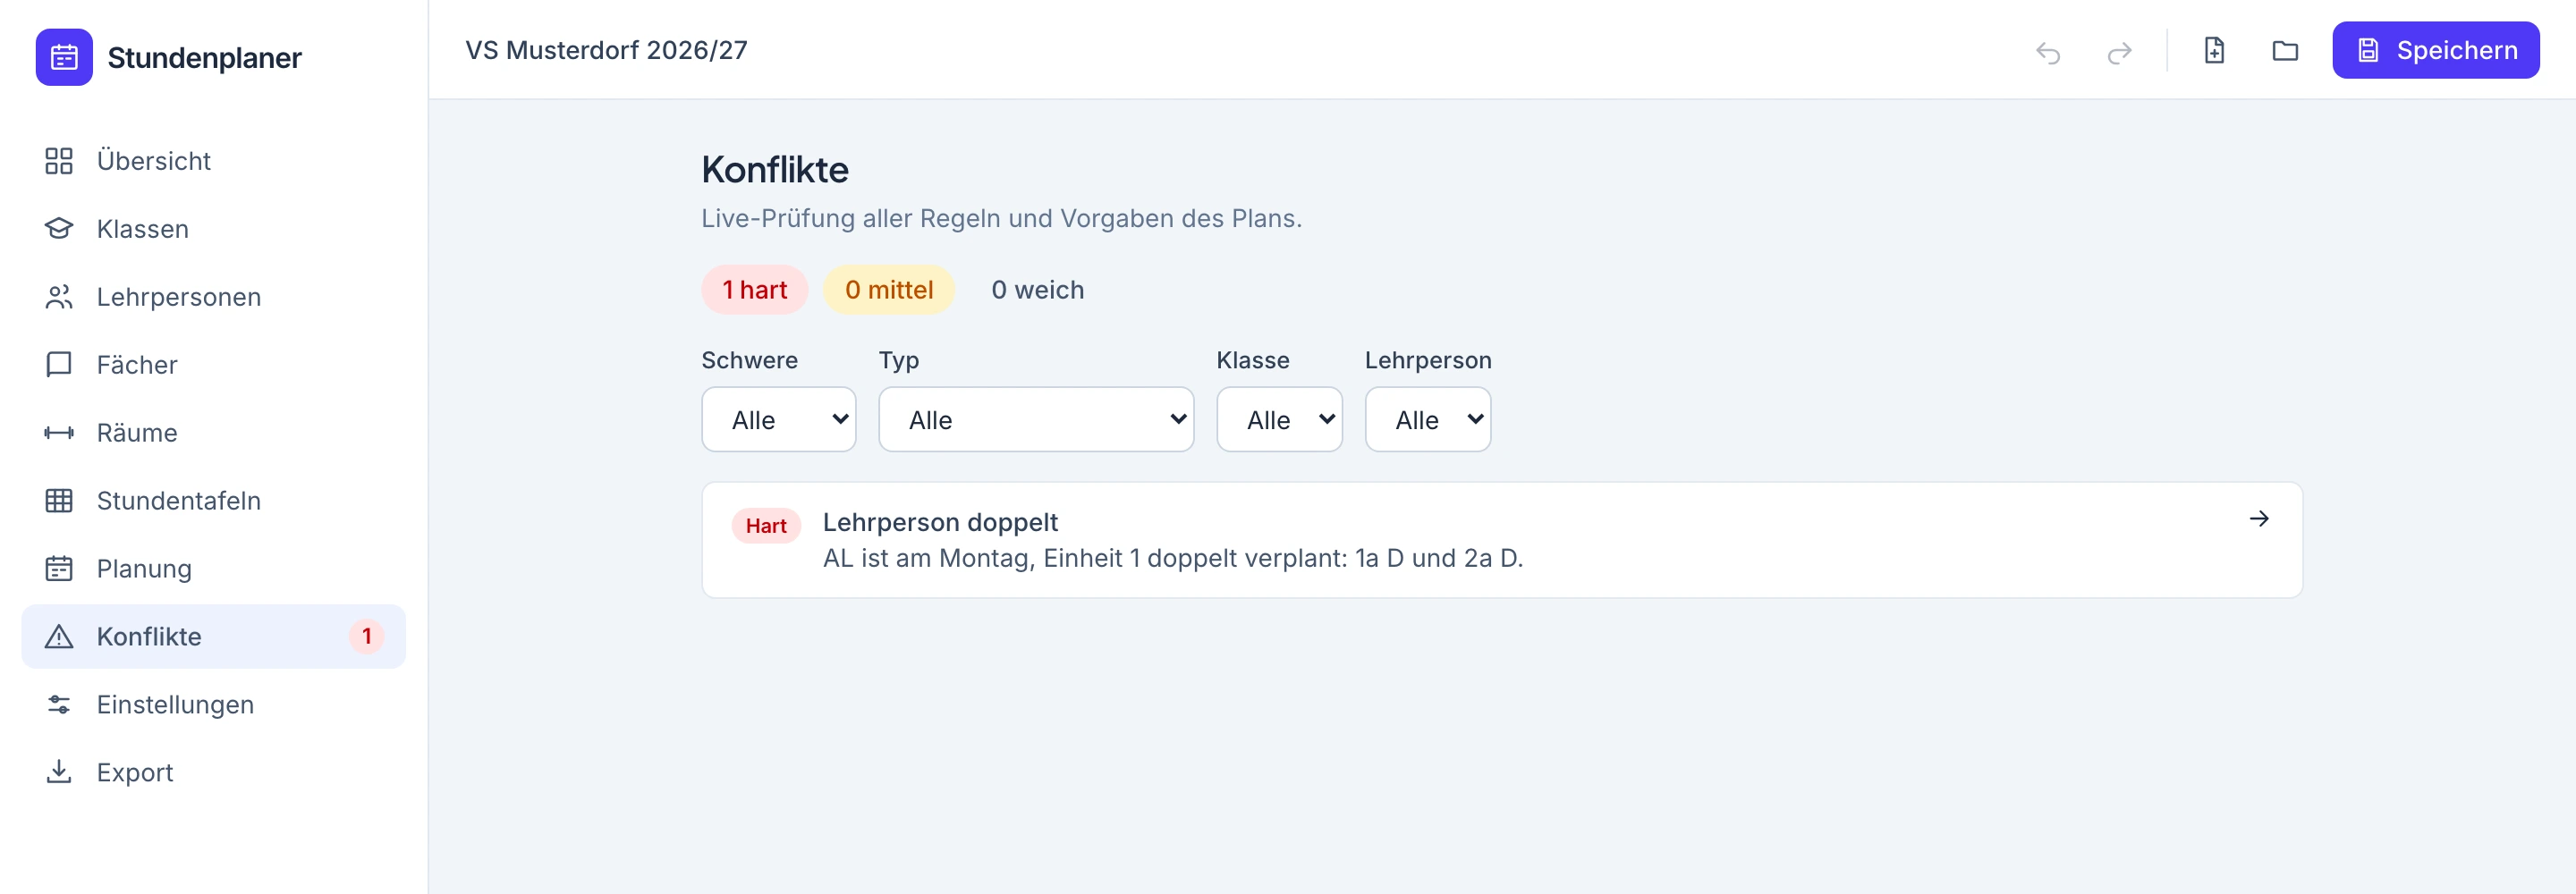2576x894 pixels.
Task: Click the Einstellungen sliders icon
Action: pos(59,705)
